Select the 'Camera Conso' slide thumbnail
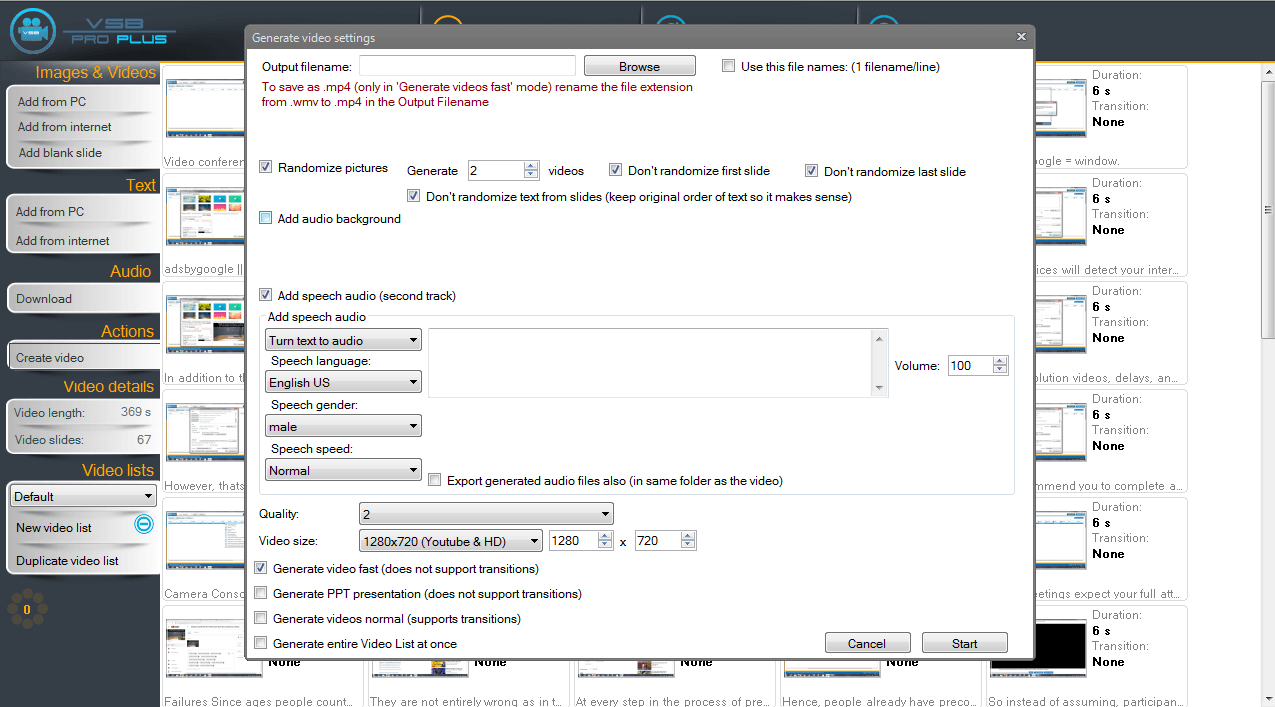 coord(204,538)
